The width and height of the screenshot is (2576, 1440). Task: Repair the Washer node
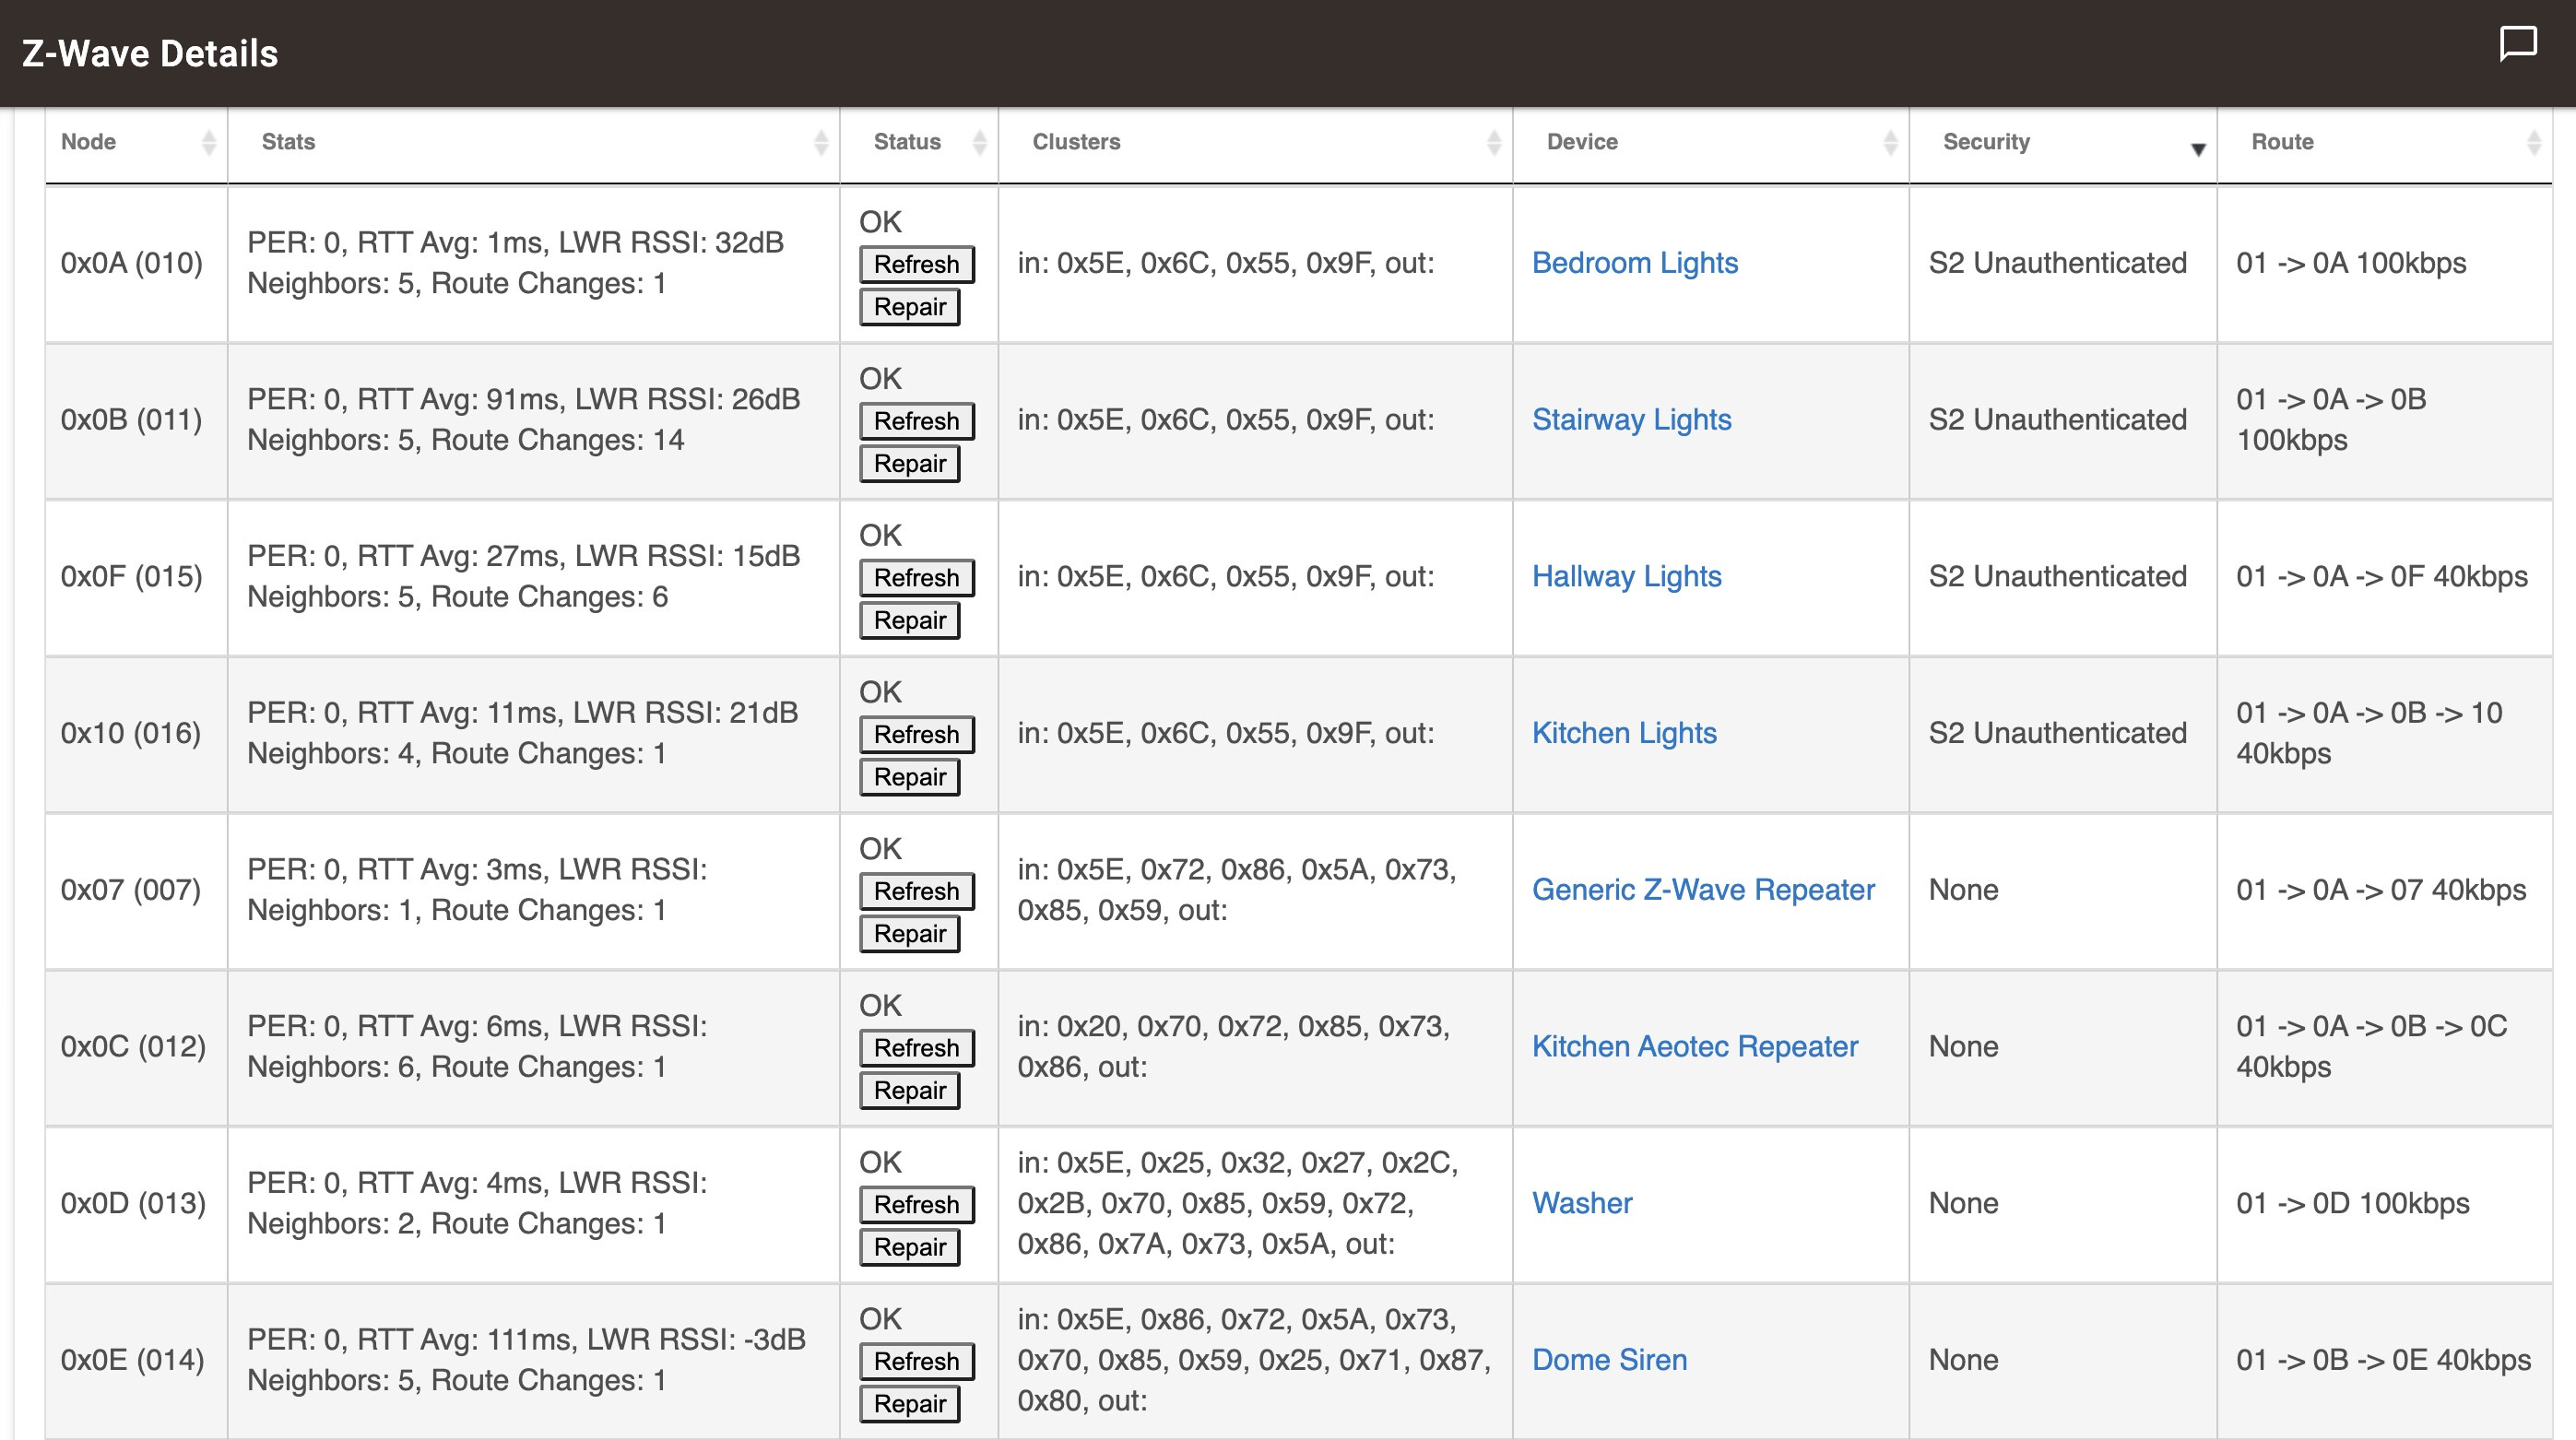(x=909, y=1248)
